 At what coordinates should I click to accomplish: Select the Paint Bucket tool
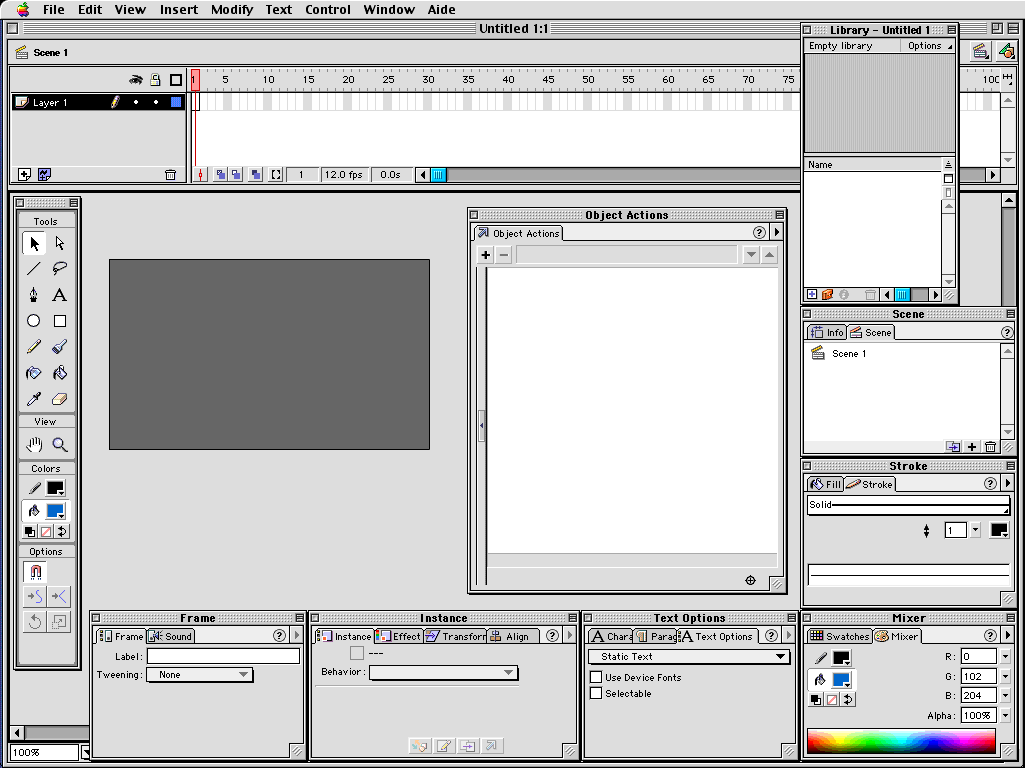pos(60,373)
